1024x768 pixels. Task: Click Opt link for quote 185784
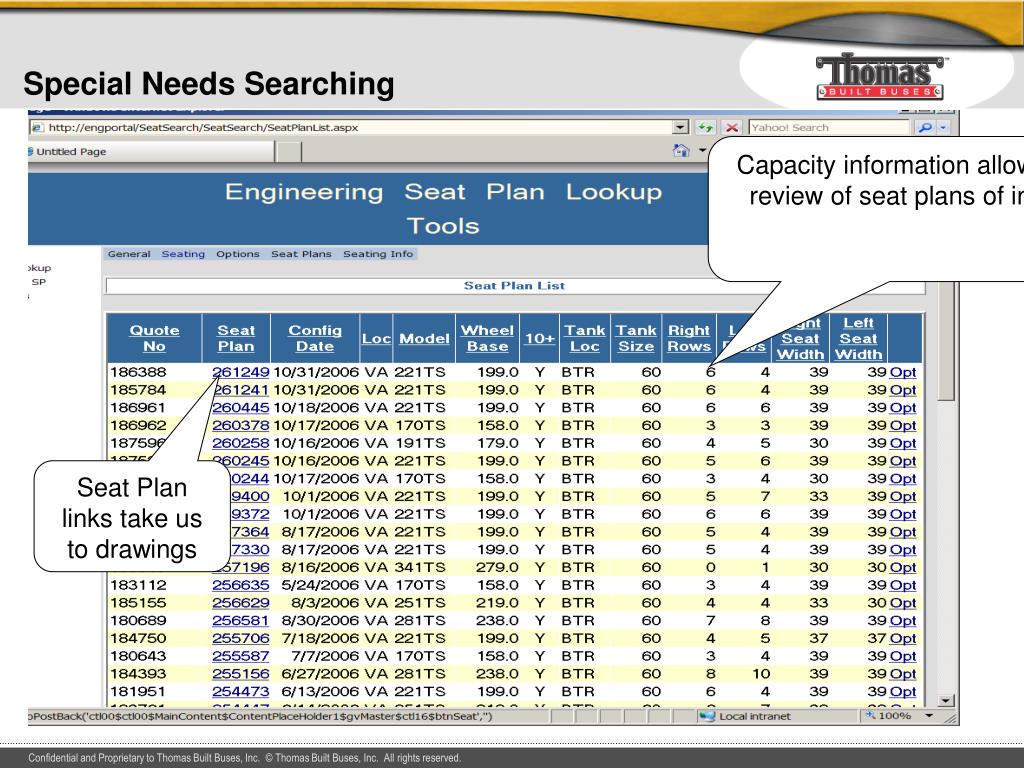pyautogui.click(x=903, y=390)
